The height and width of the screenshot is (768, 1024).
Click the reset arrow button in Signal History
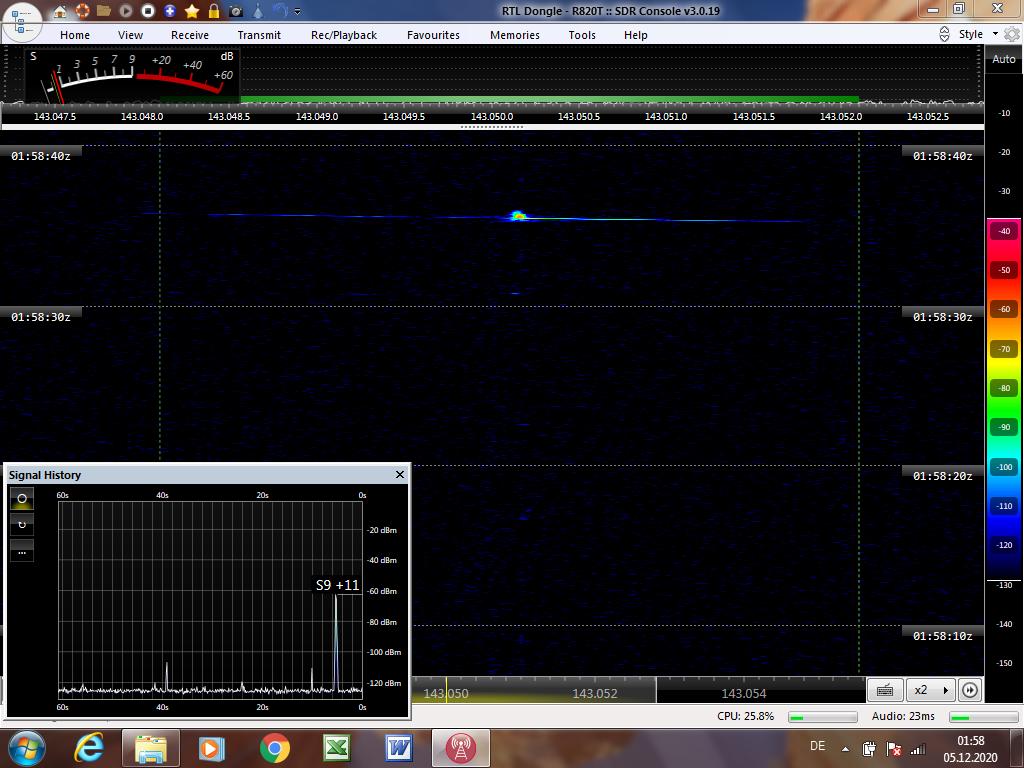22,524
